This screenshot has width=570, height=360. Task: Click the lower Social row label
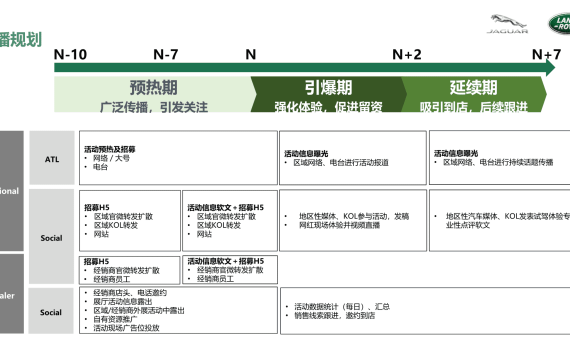pyautogui.click(x=51, y=311)
